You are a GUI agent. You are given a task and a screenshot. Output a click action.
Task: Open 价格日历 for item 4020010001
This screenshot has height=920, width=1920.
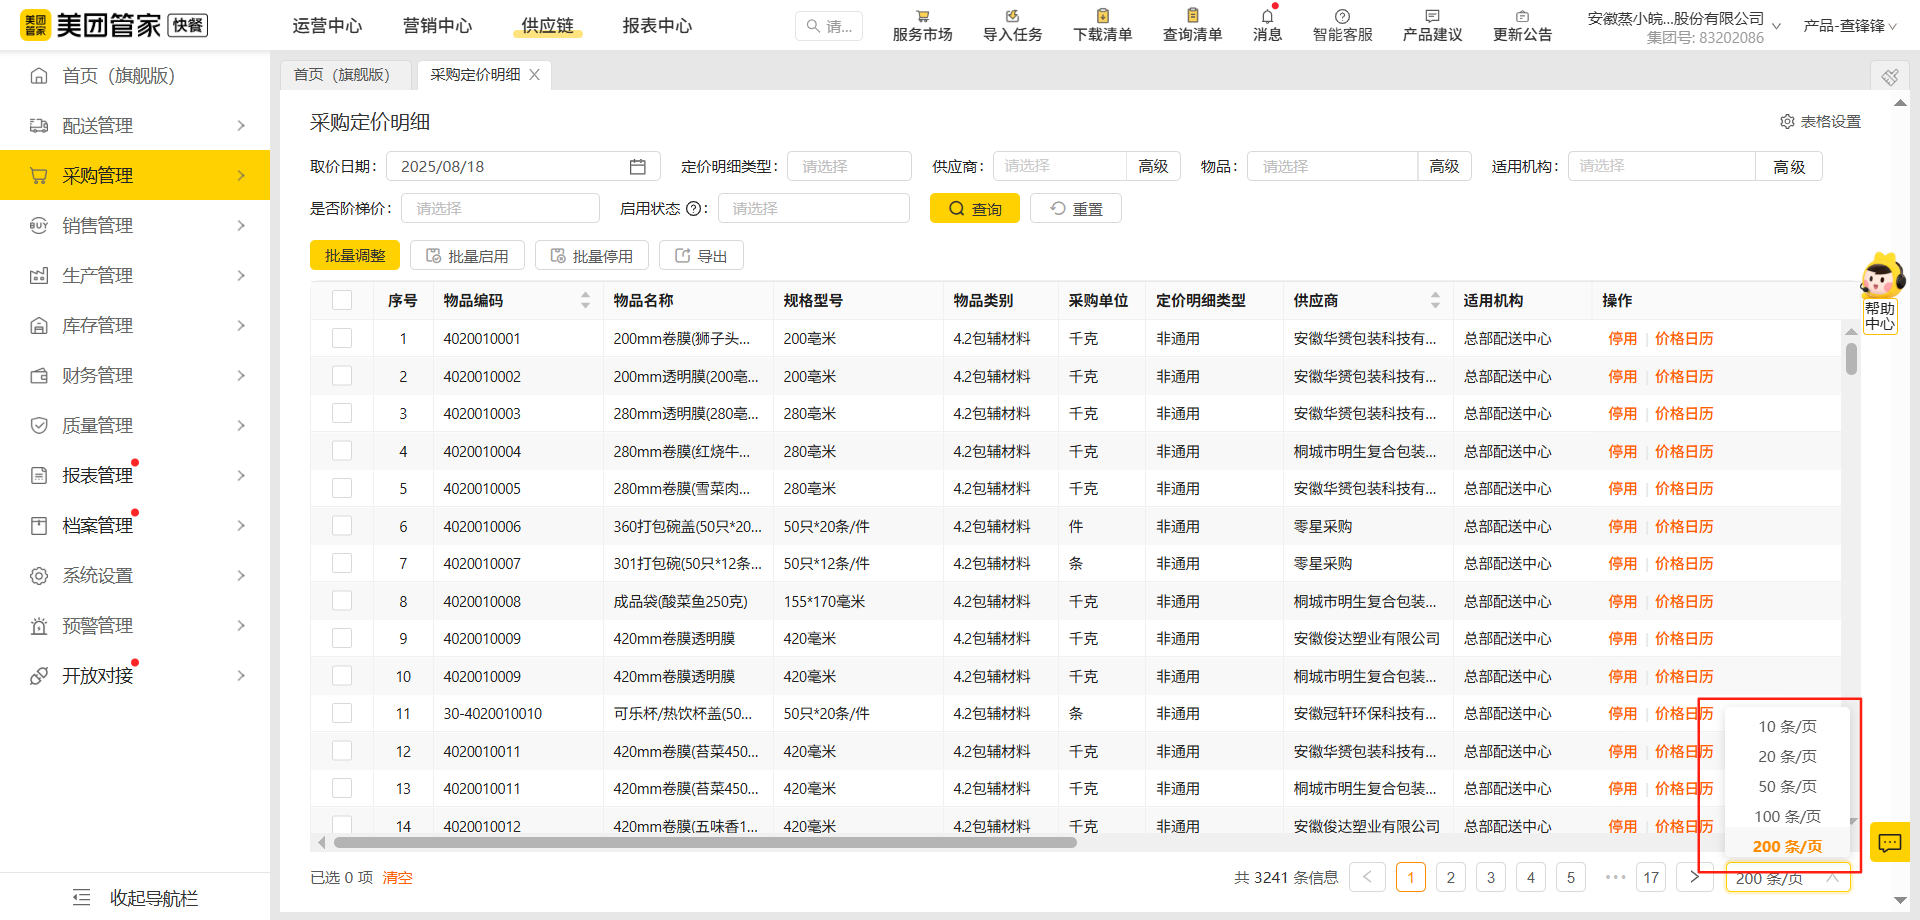point(1684,338)
